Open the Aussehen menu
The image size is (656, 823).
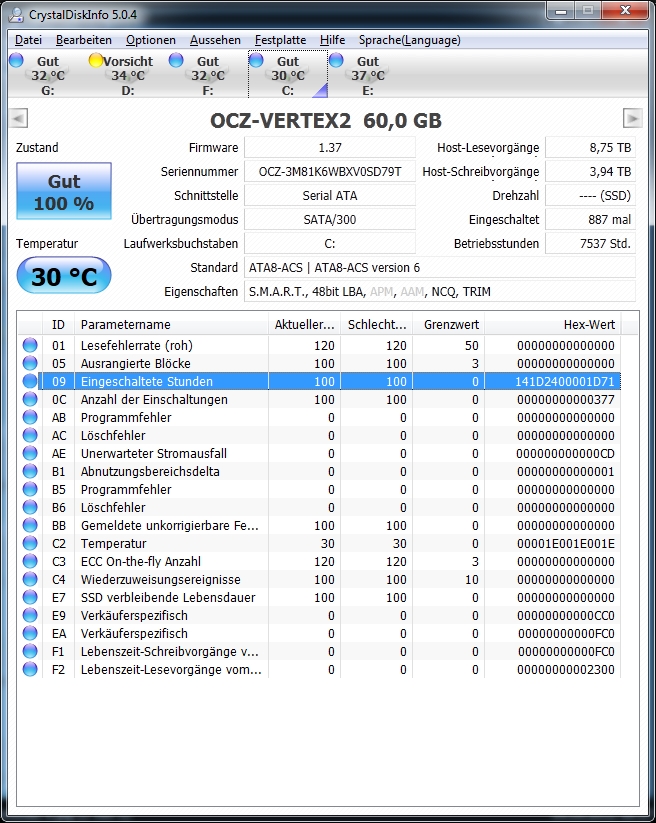[x=215, y=40]
